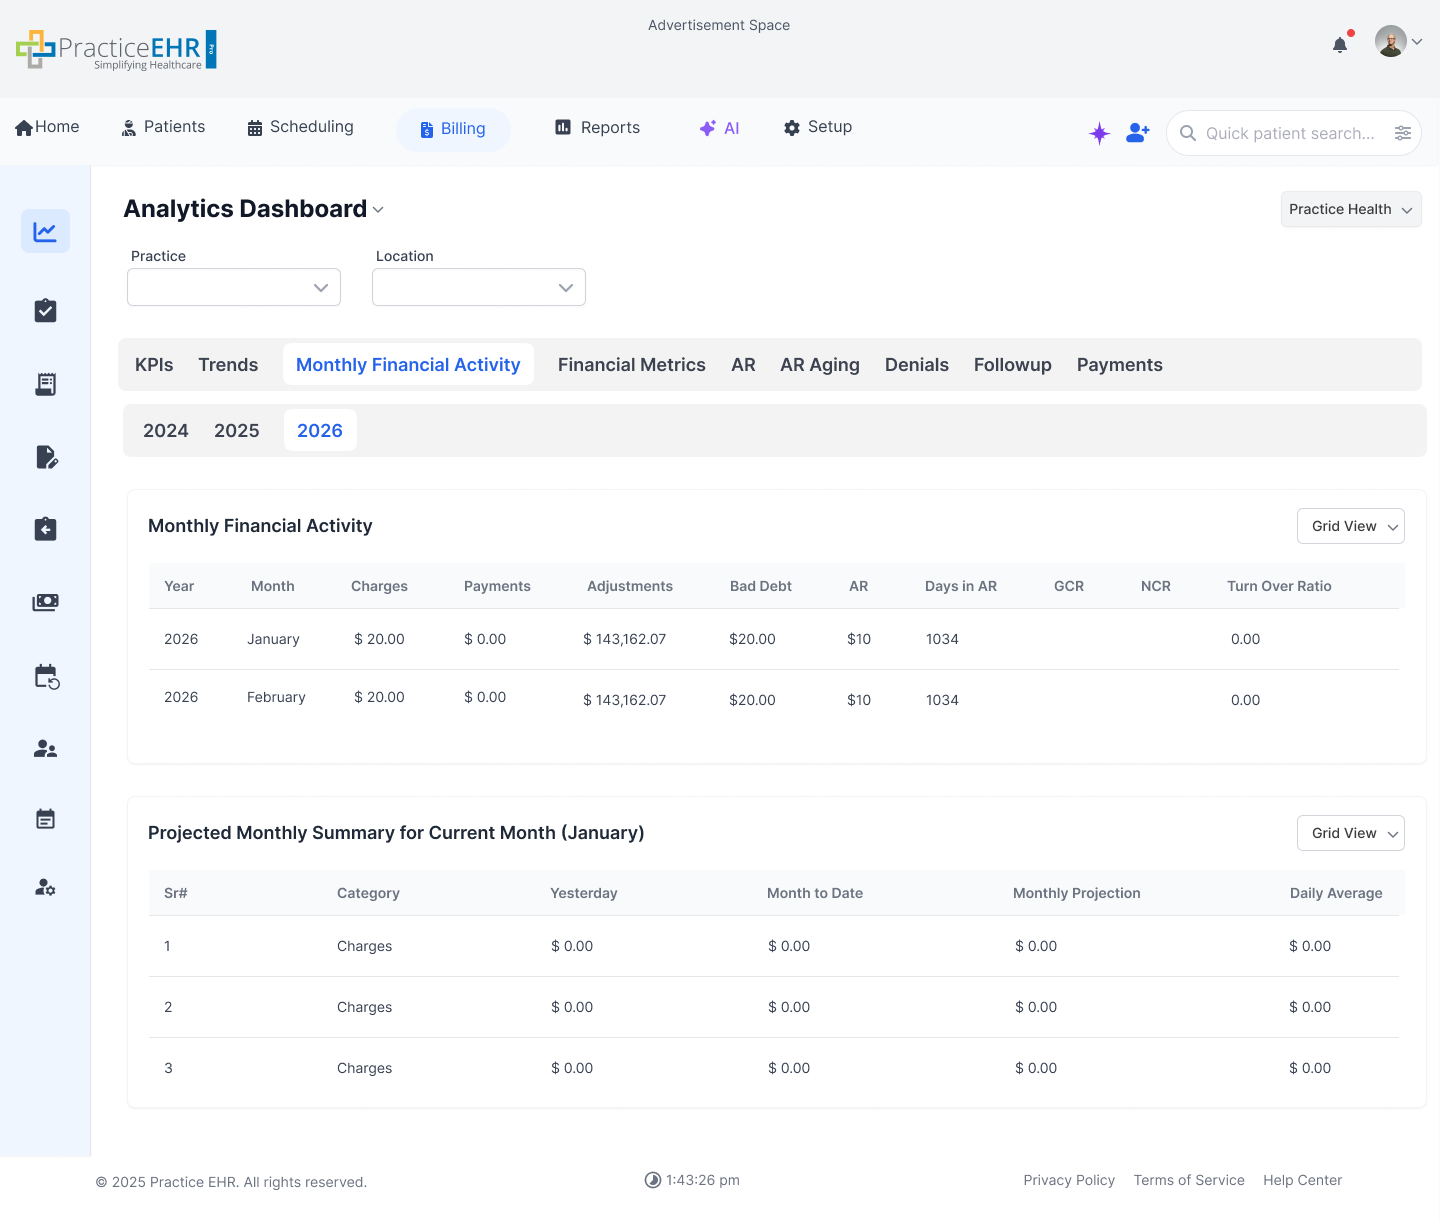This screenshot has height=1221, width=1440.
Task: Open the Grid View dropdown for Monthly Financial Activity
Action: 1350,526
